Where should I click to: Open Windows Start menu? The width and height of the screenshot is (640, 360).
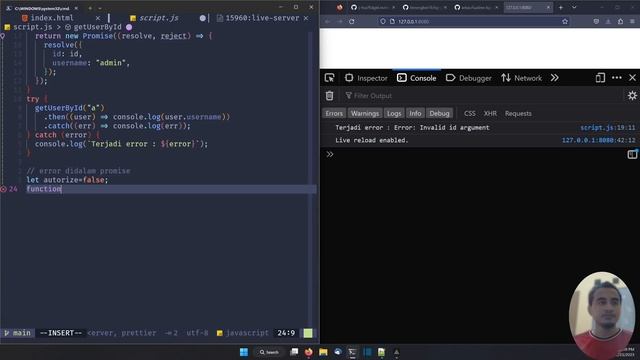click(244, 352)
